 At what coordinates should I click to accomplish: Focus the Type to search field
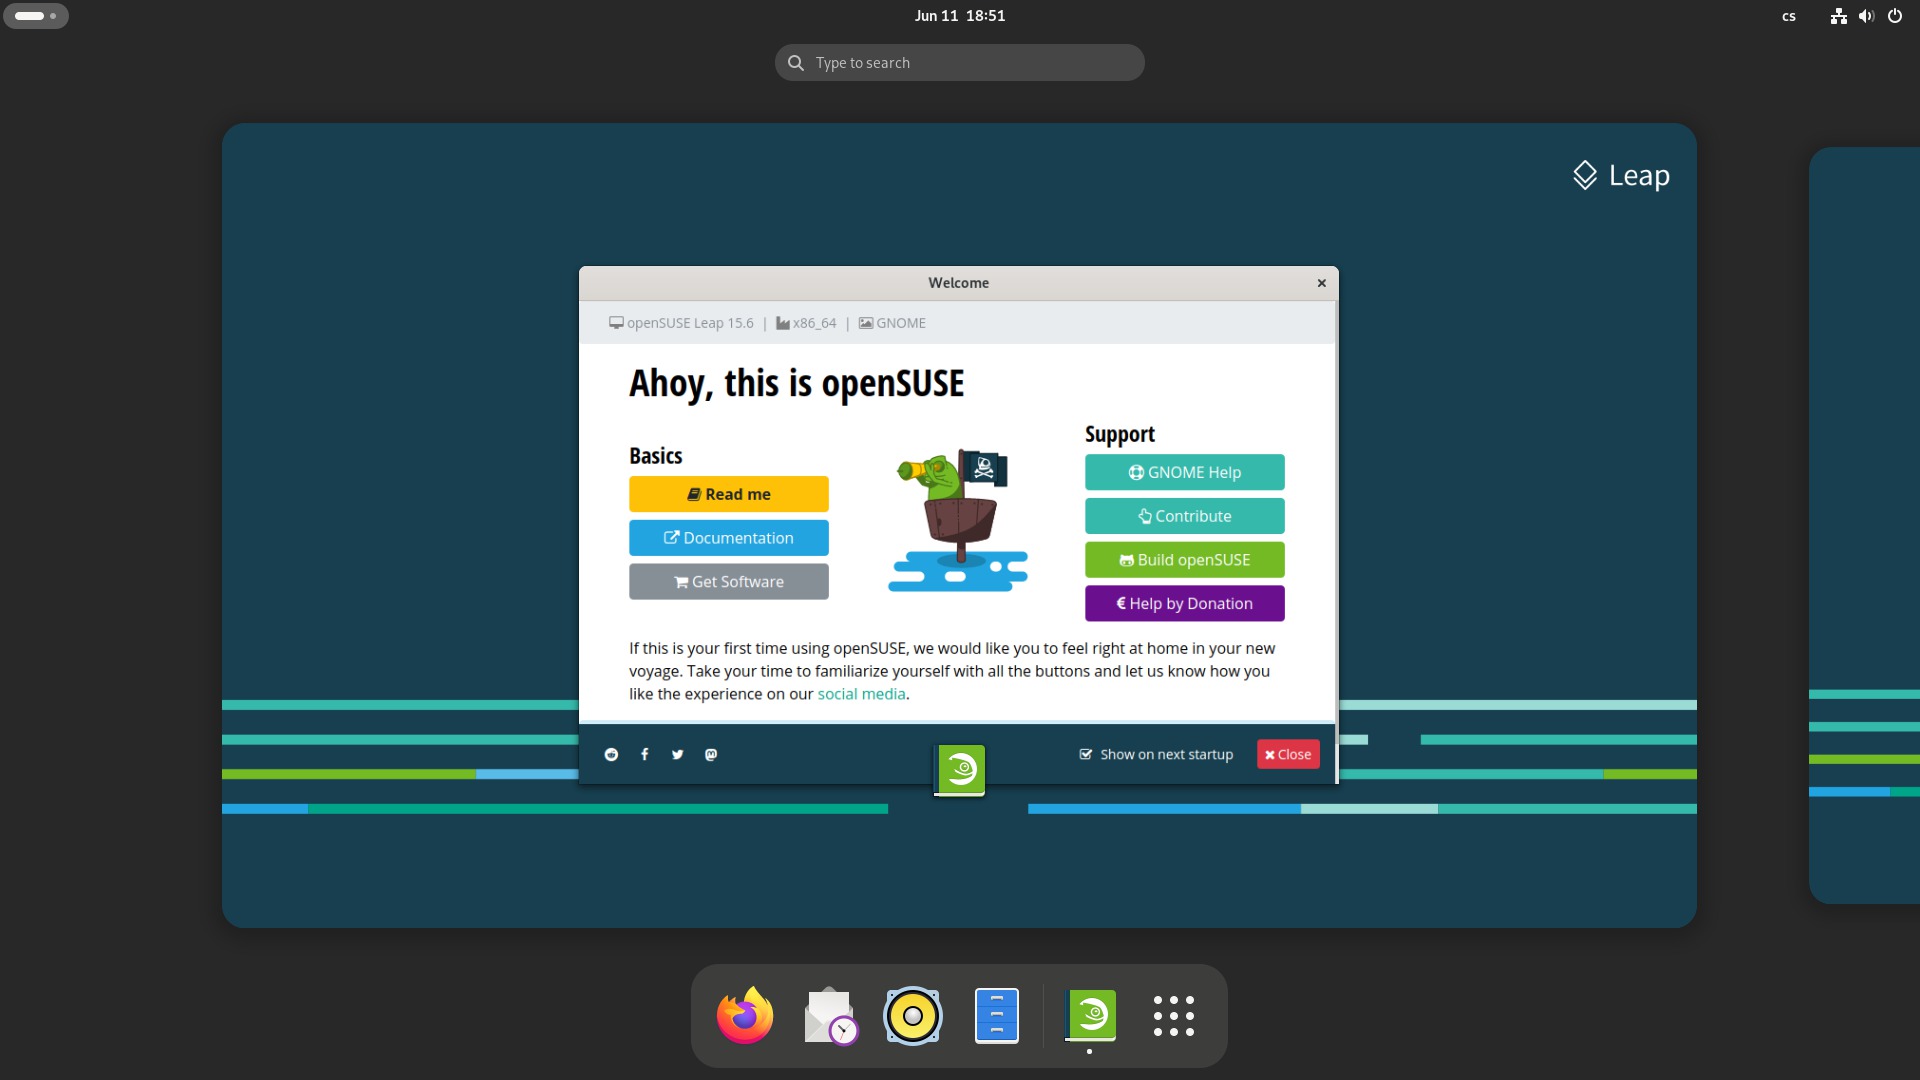click(960, 63)
